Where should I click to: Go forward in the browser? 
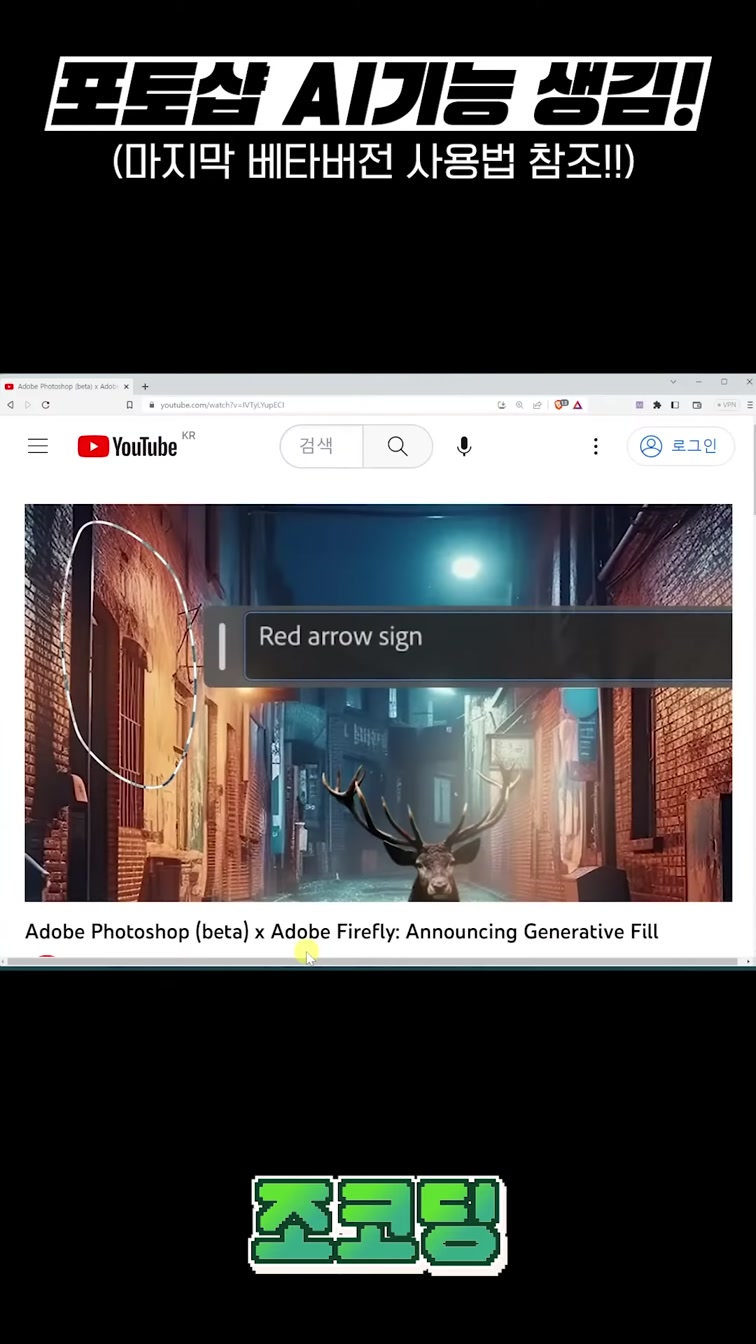pos(27,405)
